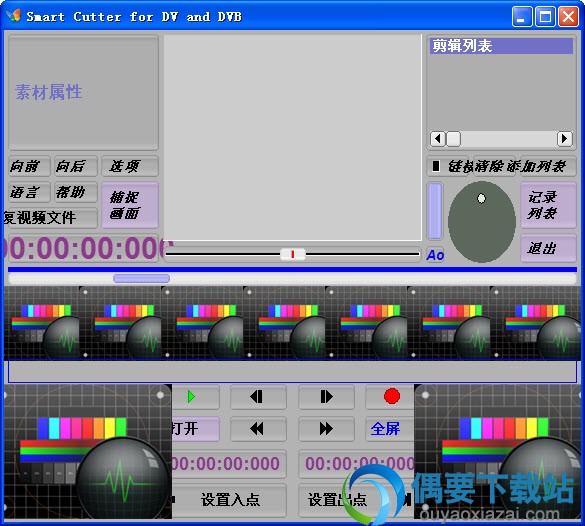Click the fast rewind double-arrow button

(258, 429)
